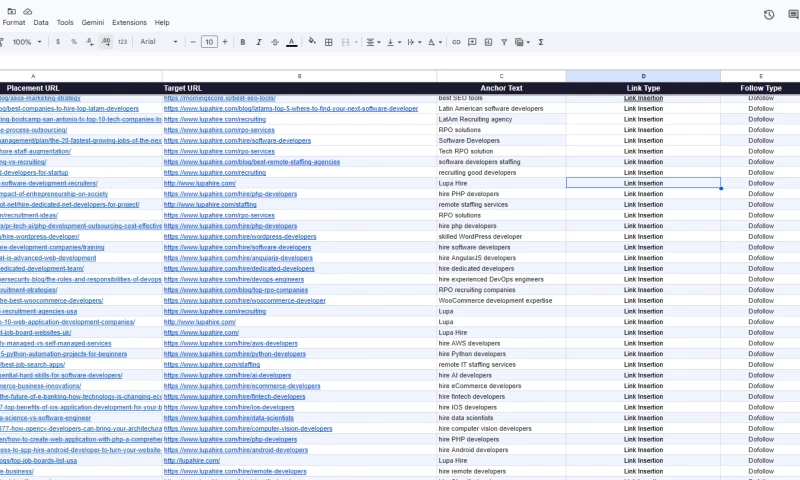Select column C header
This screenshot has height=480, width=800.
tap(502, 76)
